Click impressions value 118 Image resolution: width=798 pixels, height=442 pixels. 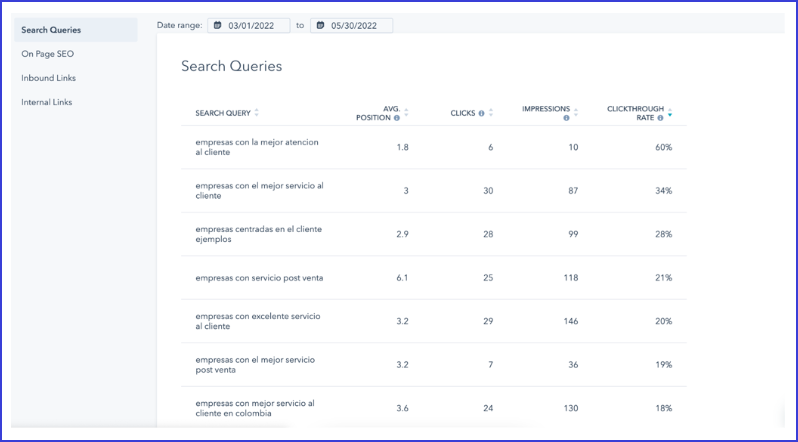(571, 278)
